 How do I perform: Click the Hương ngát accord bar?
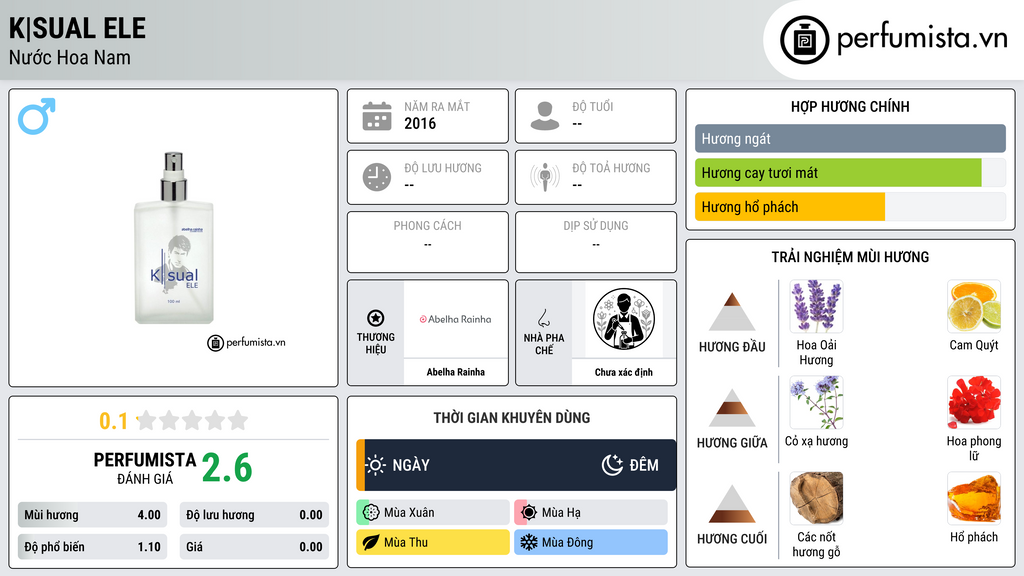(x=850, y=138)
